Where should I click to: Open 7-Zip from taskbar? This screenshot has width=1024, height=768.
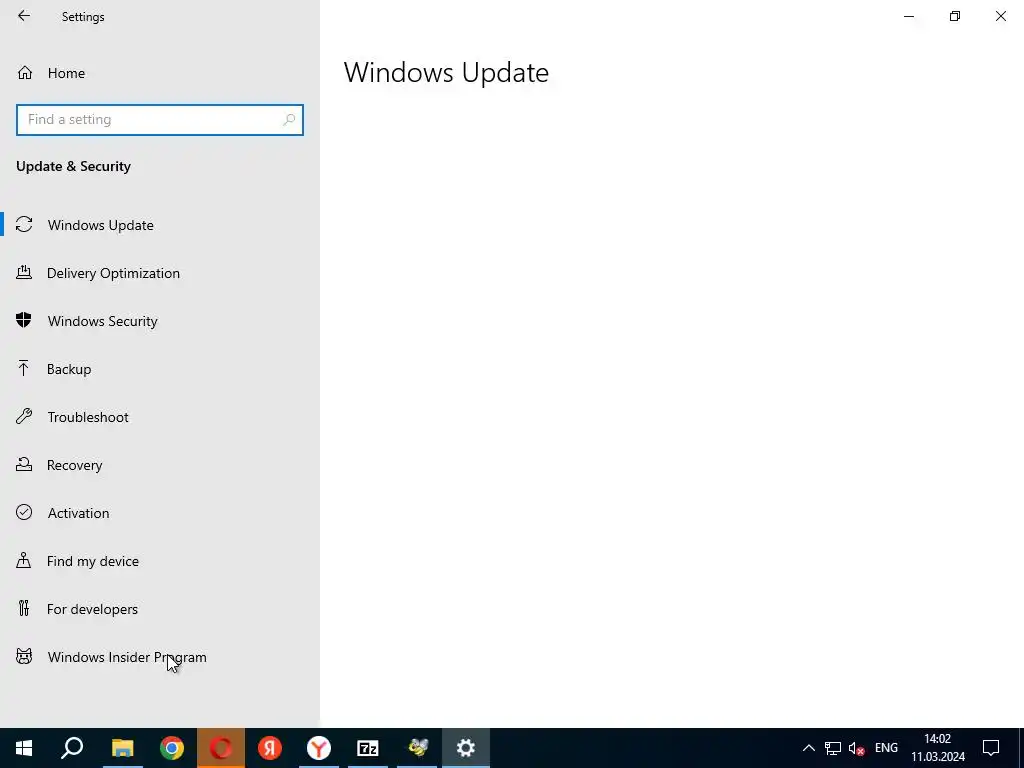point(368,748)
